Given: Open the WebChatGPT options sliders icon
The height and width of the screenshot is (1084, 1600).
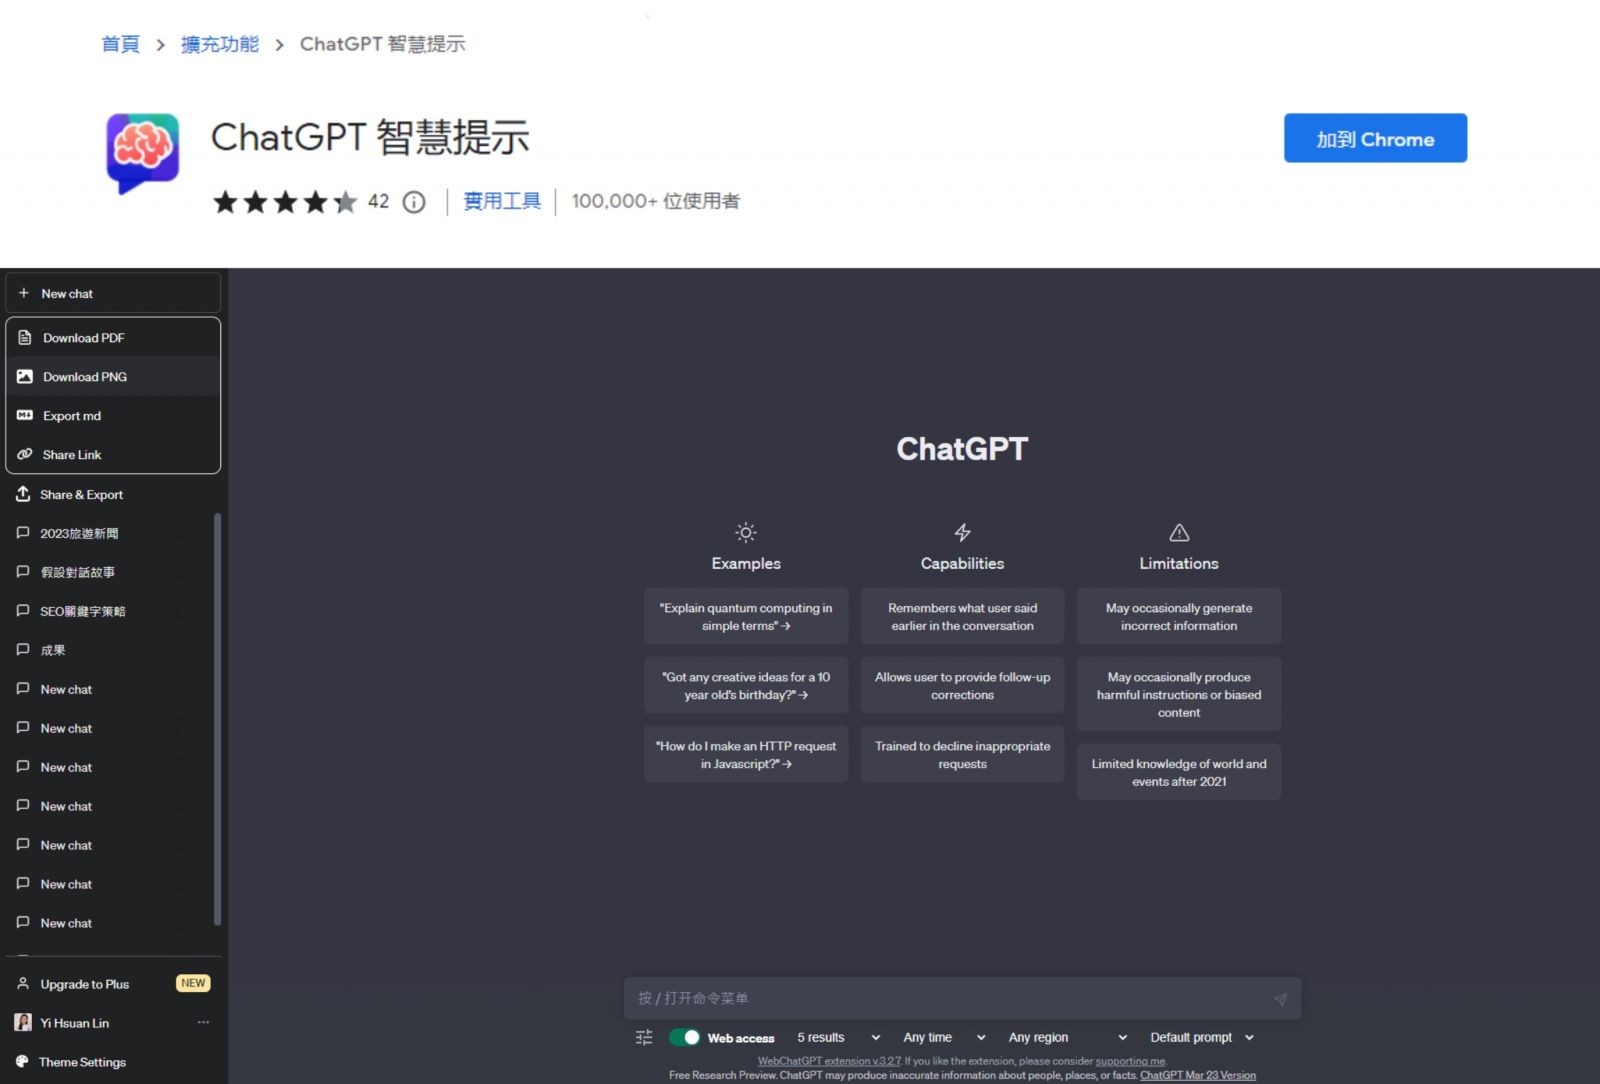Looking at the screenshot, I should (644, 1038).
